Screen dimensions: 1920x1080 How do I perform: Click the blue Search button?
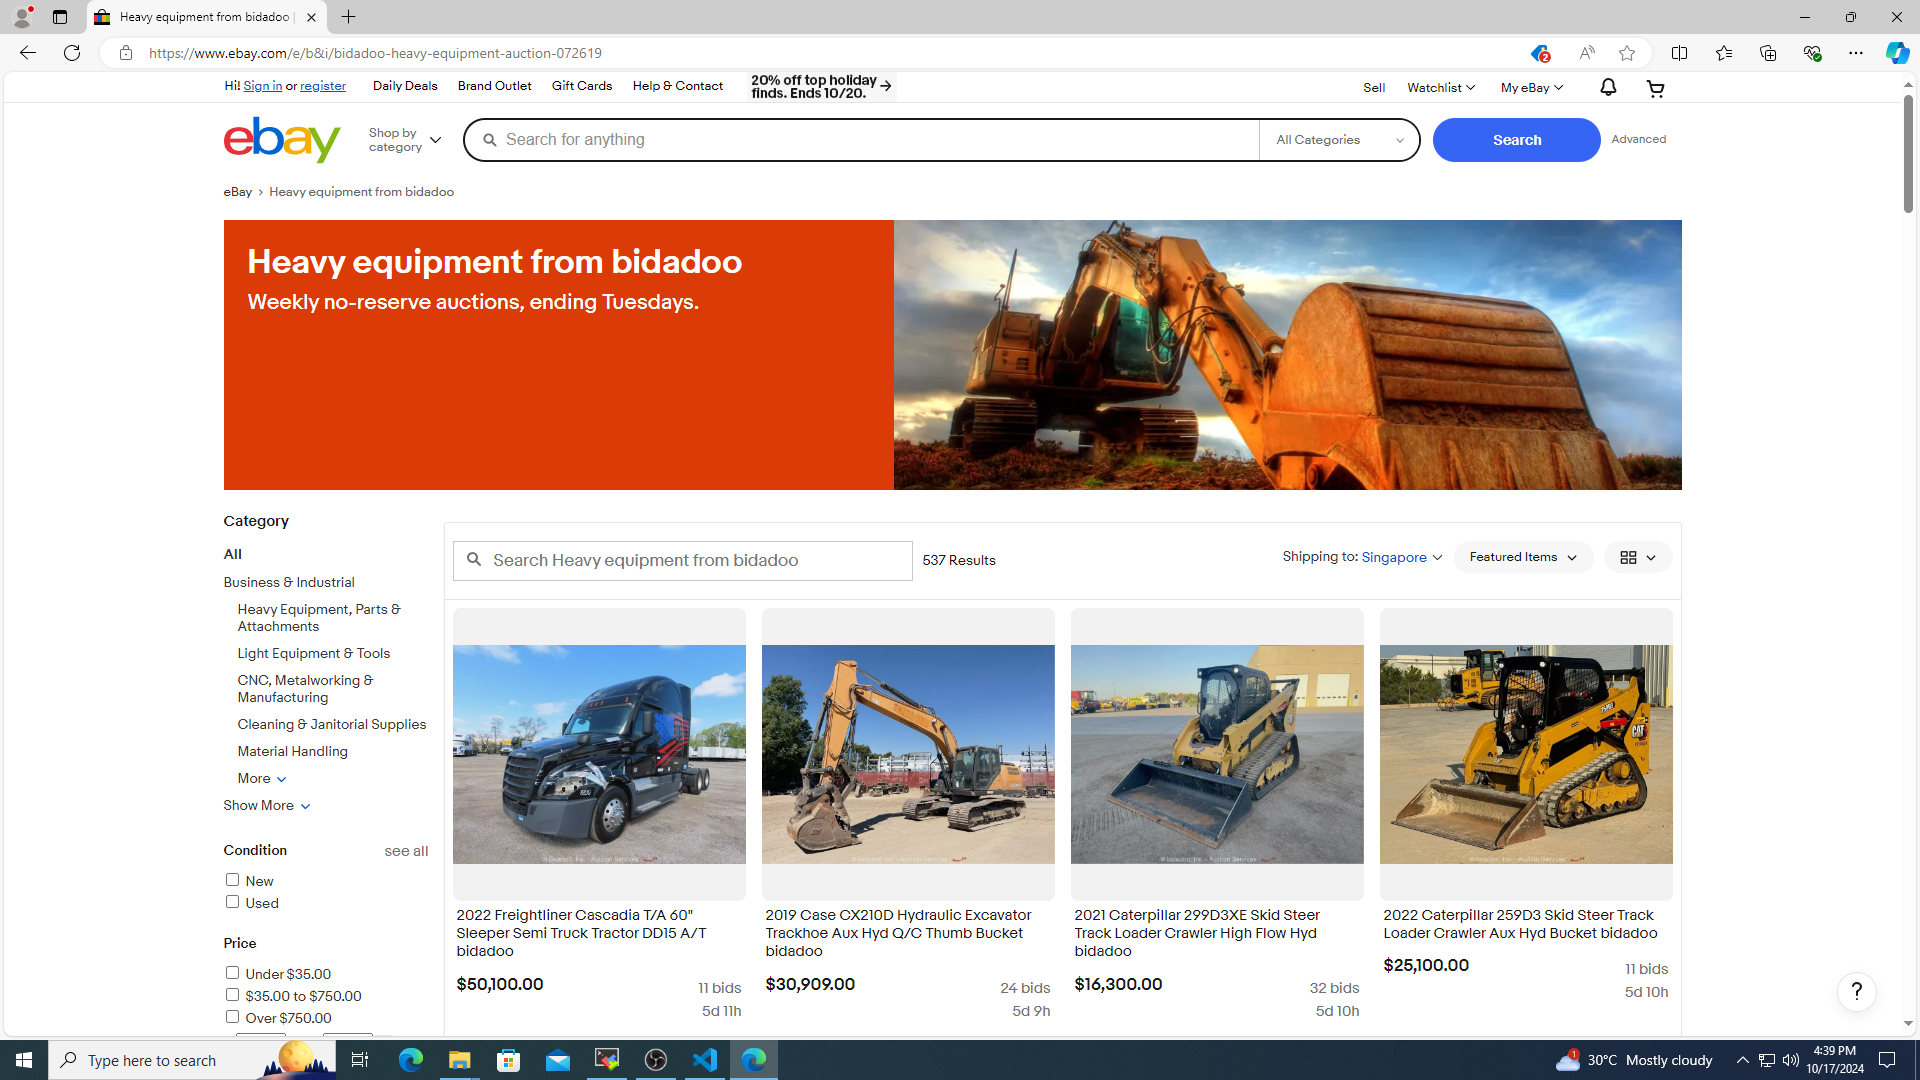click(x=1516, y=140)
